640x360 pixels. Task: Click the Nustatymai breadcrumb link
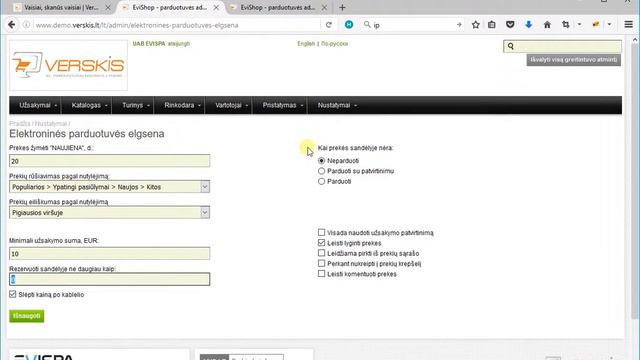[x=51, y=123]
